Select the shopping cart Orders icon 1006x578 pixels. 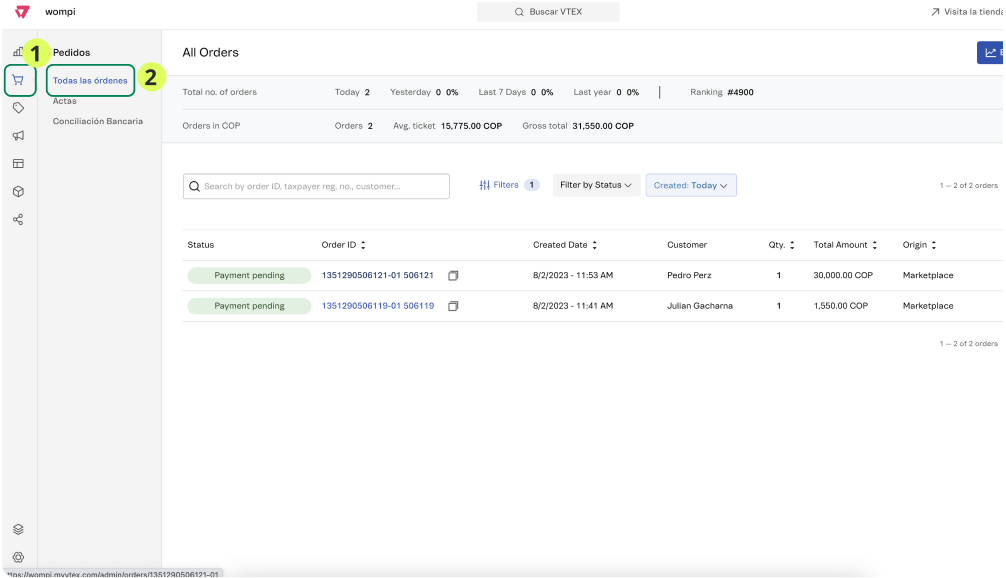[18, 81]
